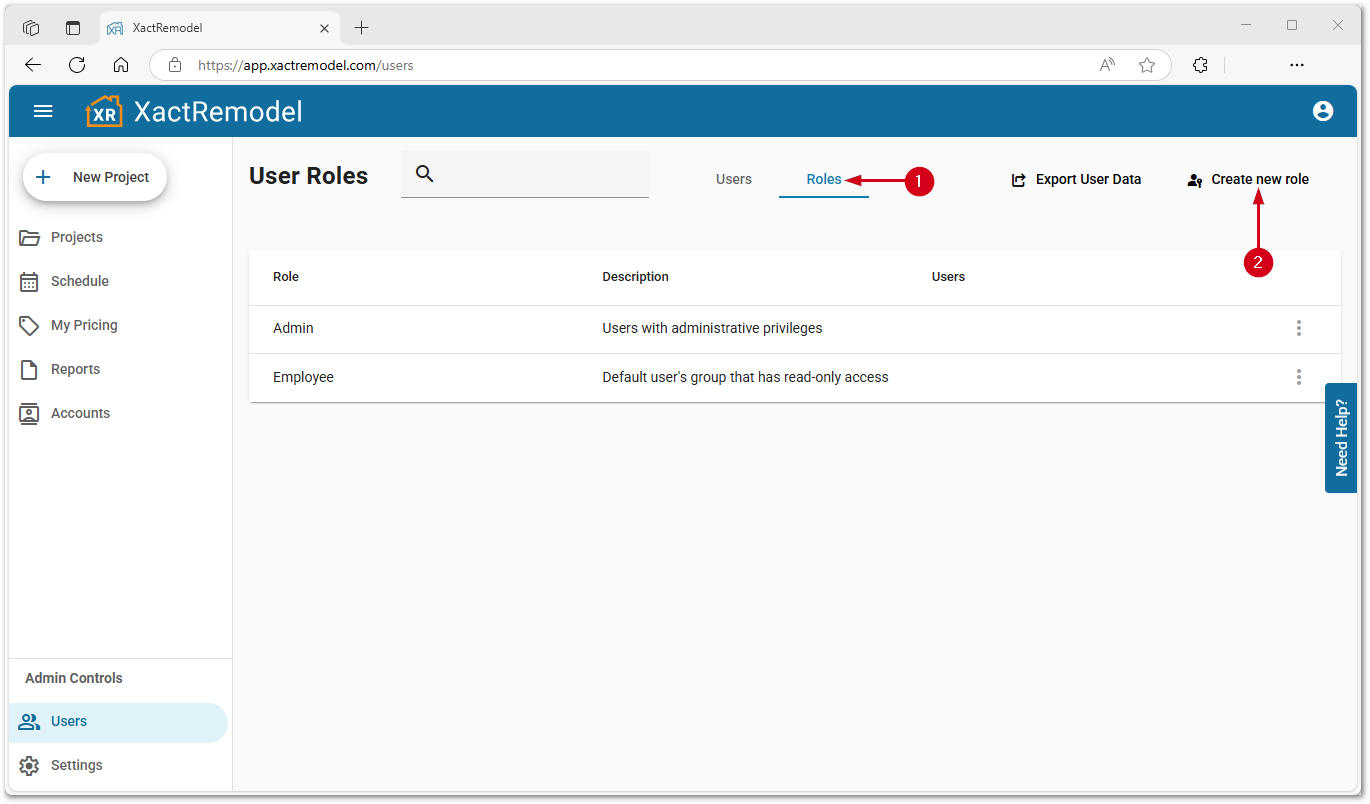Click Export User Data button
The image size is (1370, 804).
click(1076, 180)
